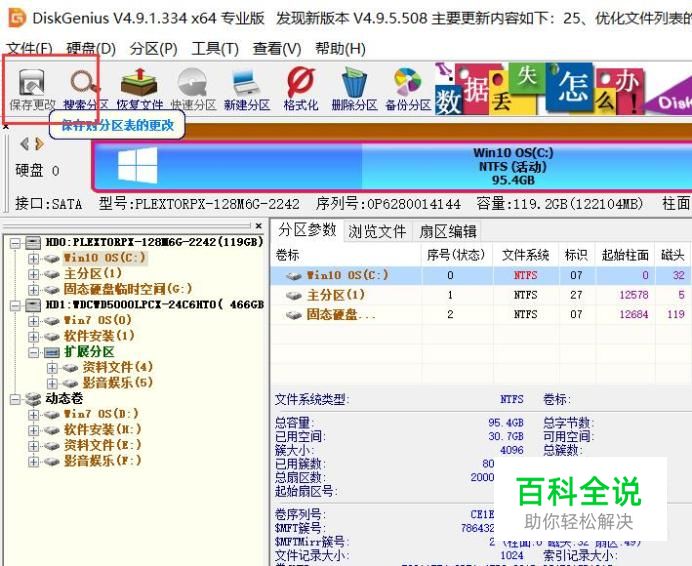Select 扩展分区 in the tree

coord(89,352)
